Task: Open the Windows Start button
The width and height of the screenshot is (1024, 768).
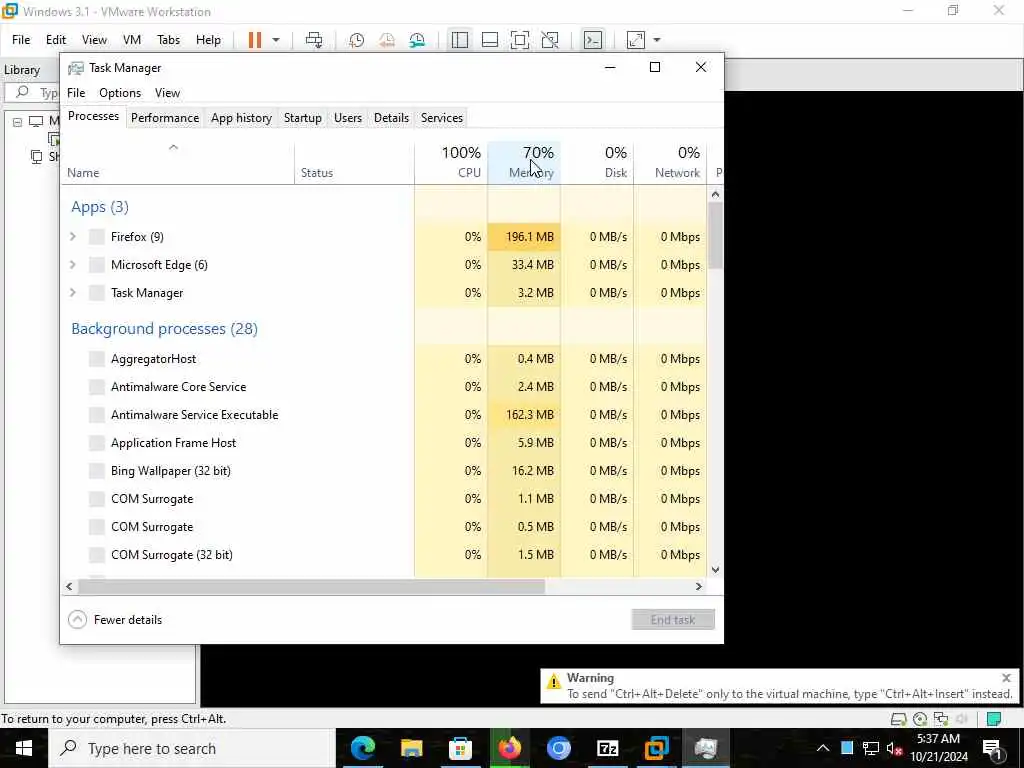Action: tap(24, 748)
